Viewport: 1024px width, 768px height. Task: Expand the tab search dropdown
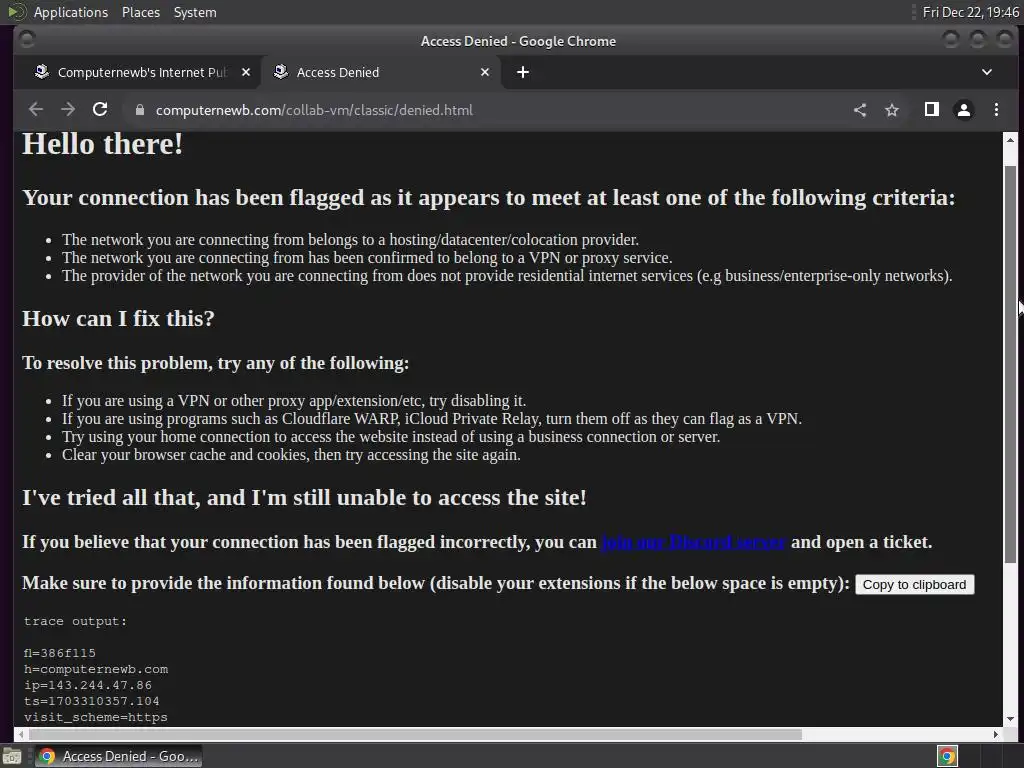pyautogui.click(x=987, y=72)
